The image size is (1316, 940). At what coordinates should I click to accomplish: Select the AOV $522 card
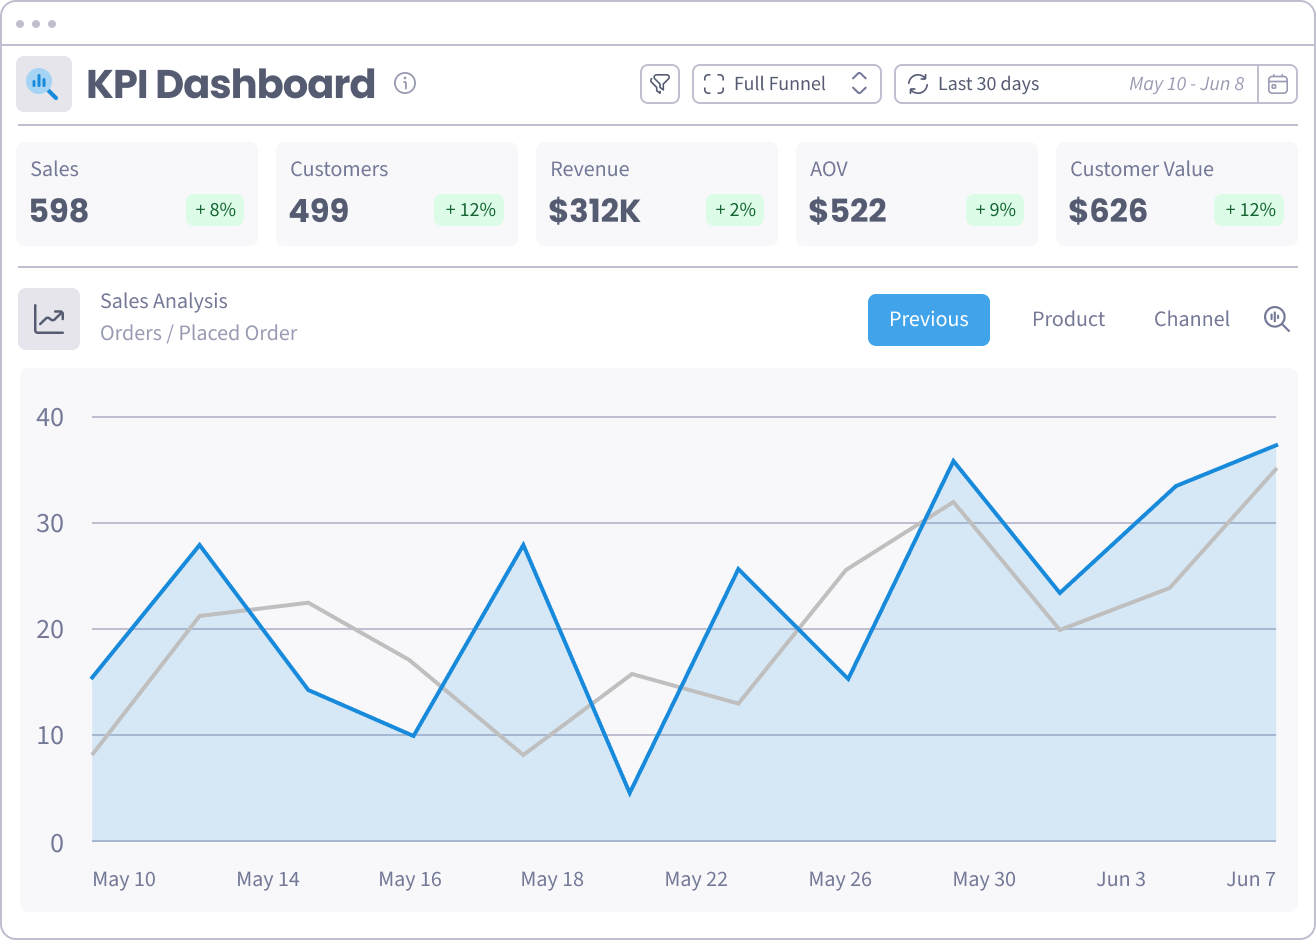(916, 193)
